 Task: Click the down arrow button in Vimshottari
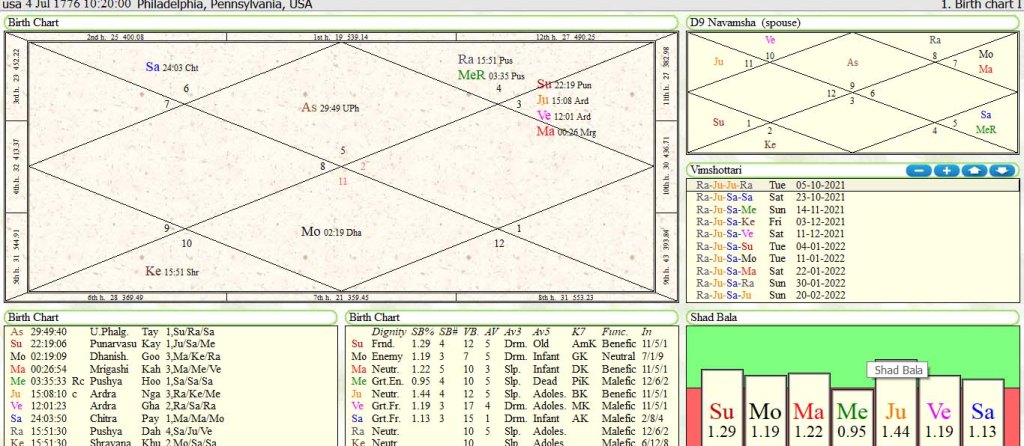[1002, 170]
